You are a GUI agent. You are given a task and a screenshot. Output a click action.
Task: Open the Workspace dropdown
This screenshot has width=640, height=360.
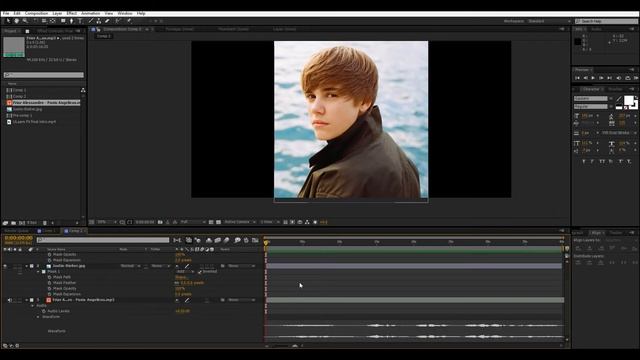coord(549,21)
